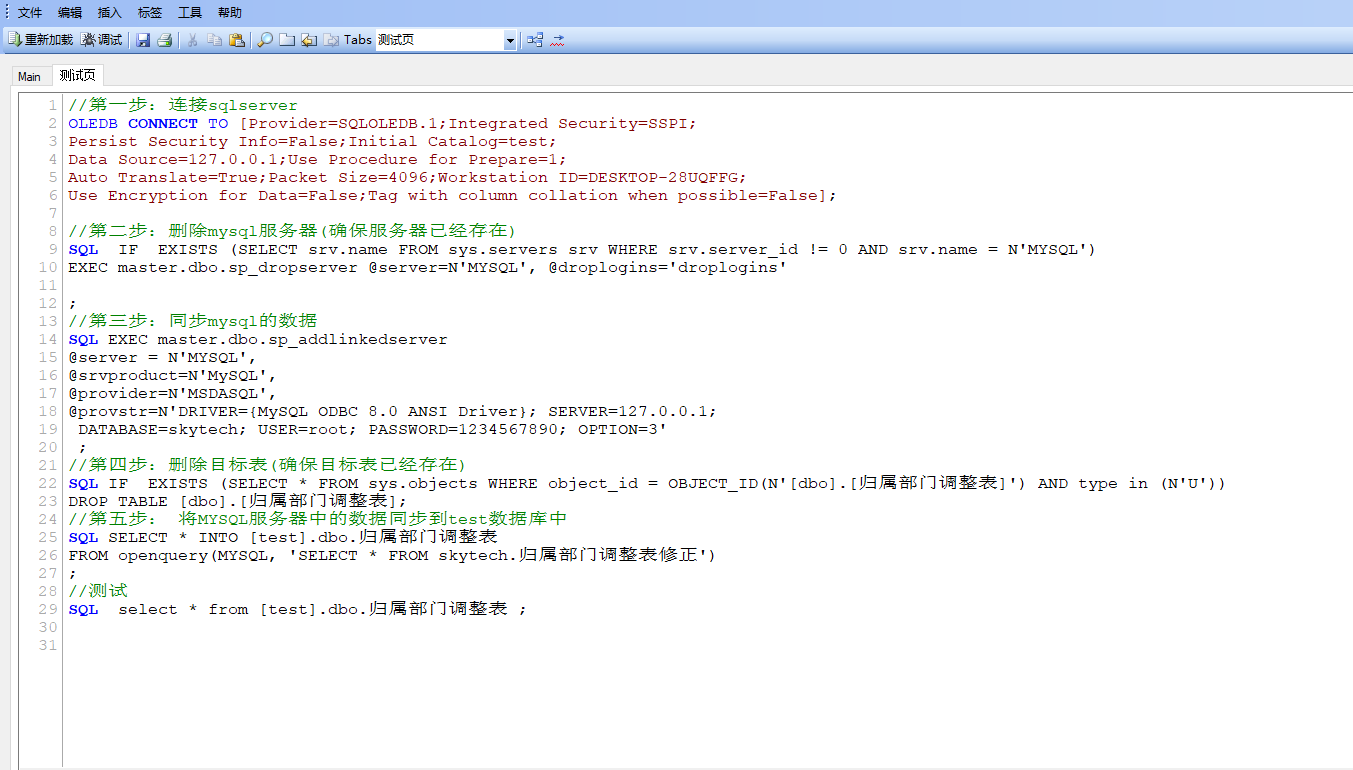Move the tab right with the right-arrow tab icon

coord(331,40)
